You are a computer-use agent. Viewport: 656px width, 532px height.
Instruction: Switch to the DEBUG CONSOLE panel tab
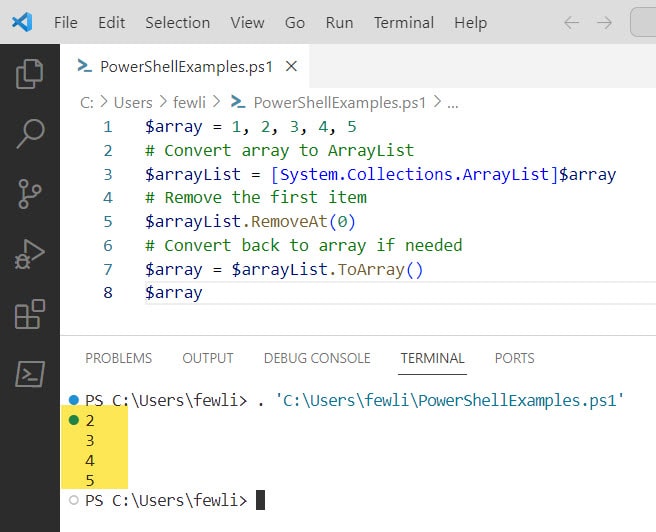point(317,358)
